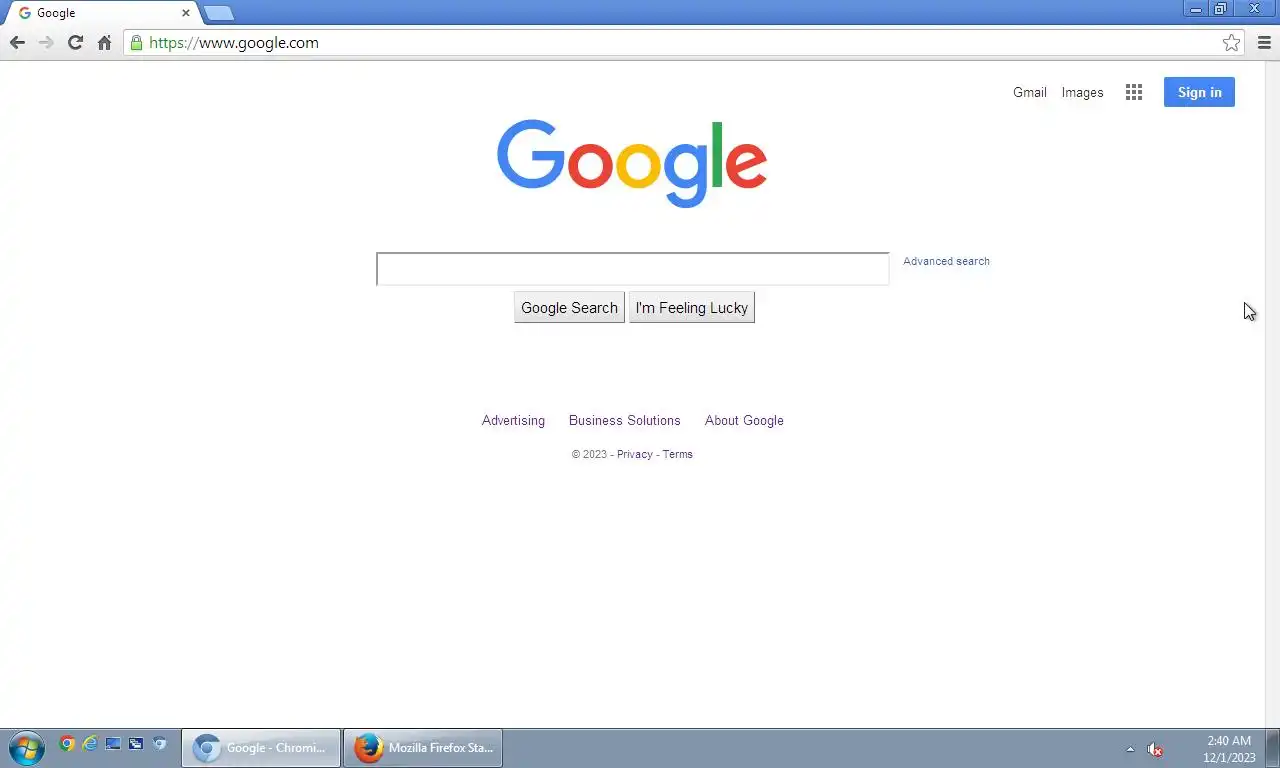The image size is (1280, 768).
Task: Restore down the Chromium window
Action: click(1220, 9)
